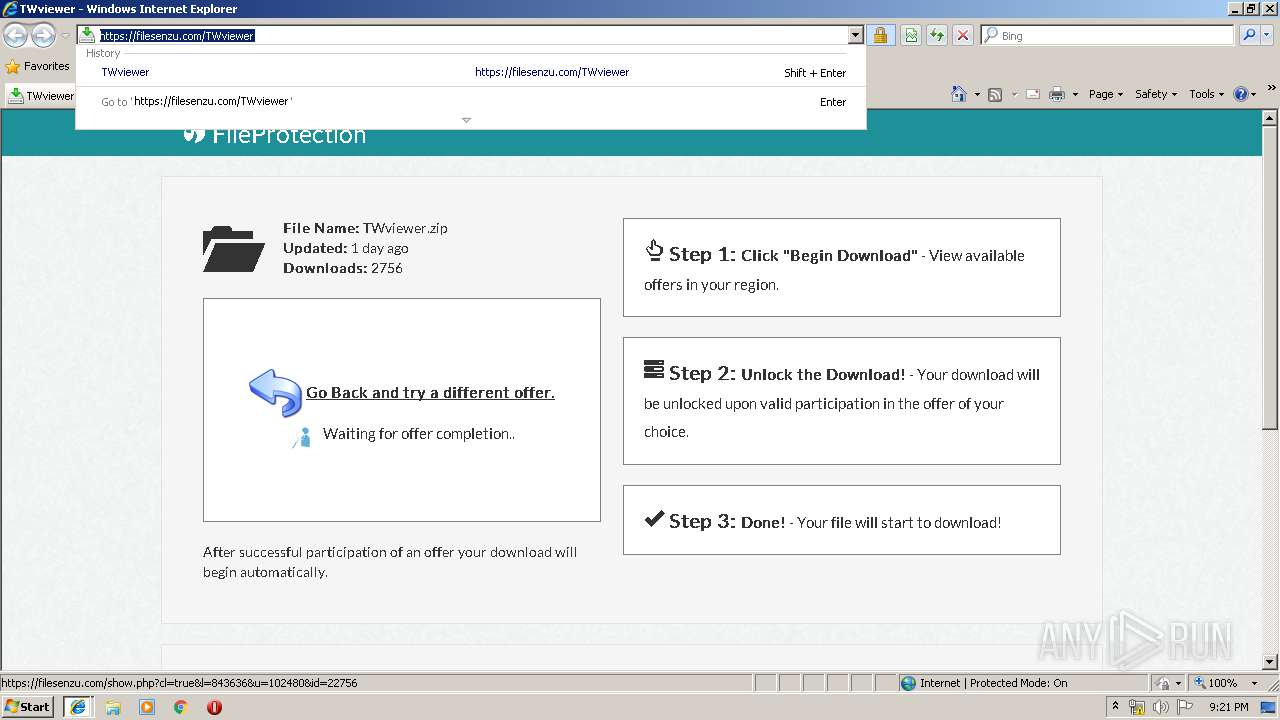Image resolution: width=1280 pixels, height=720 pixels.
Task: Click the blue Help question mark icon
Action: coord(1241,94)
